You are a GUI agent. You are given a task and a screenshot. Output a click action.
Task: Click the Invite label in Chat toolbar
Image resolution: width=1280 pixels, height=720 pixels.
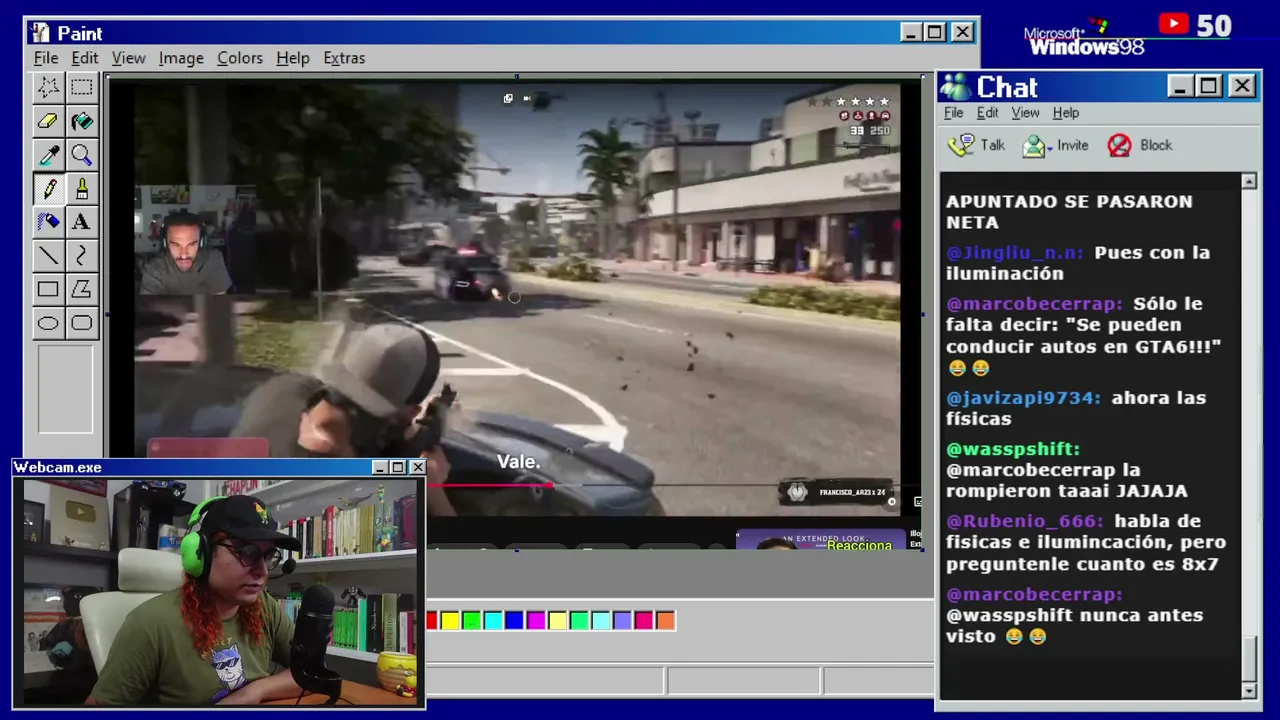click(1073, 145)
